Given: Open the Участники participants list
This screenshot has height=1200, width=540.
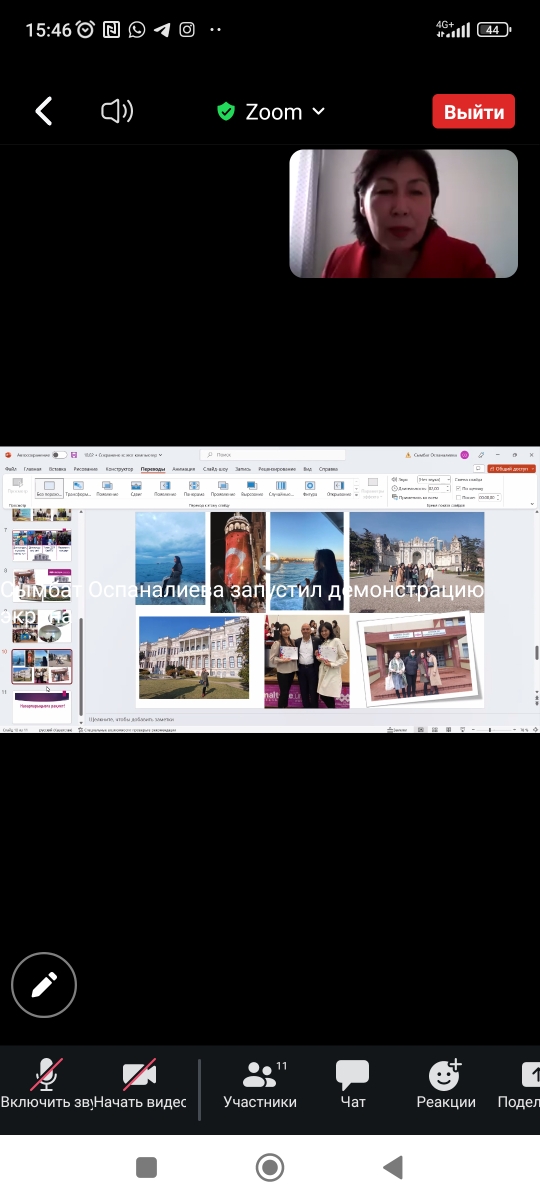Looking at the screenshot, I should click(x=260, y=1085).
